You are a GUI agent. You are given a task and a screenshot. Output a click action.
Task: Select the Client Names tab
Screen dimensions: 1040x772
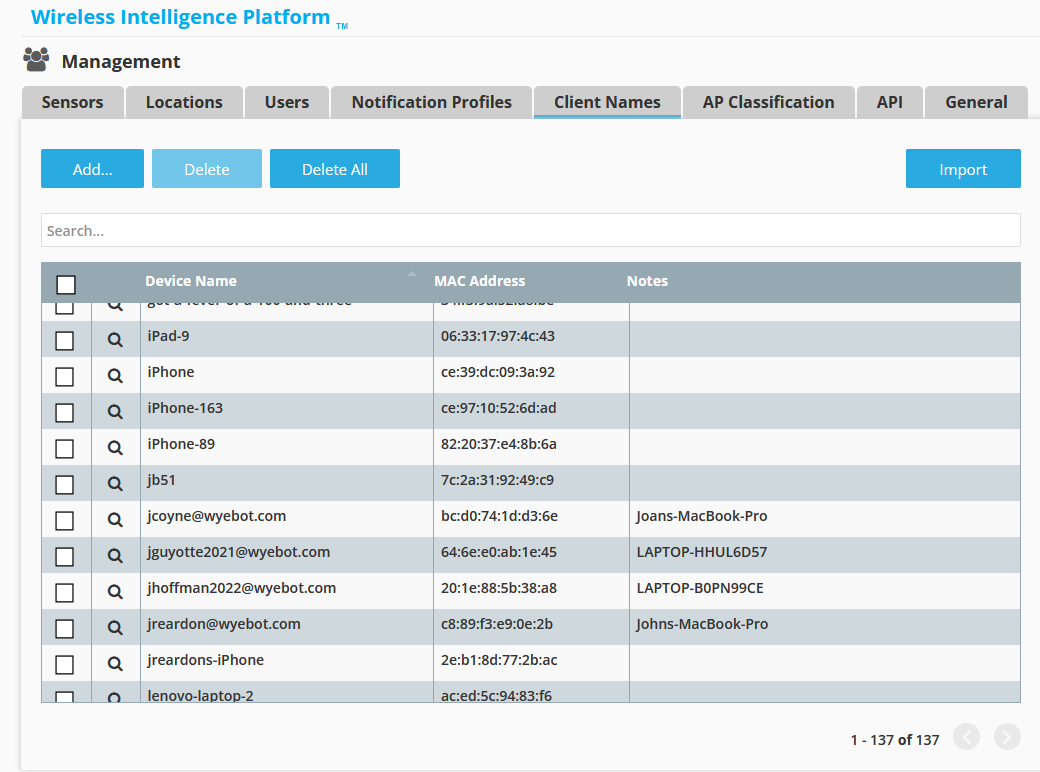tap(607, 102)
